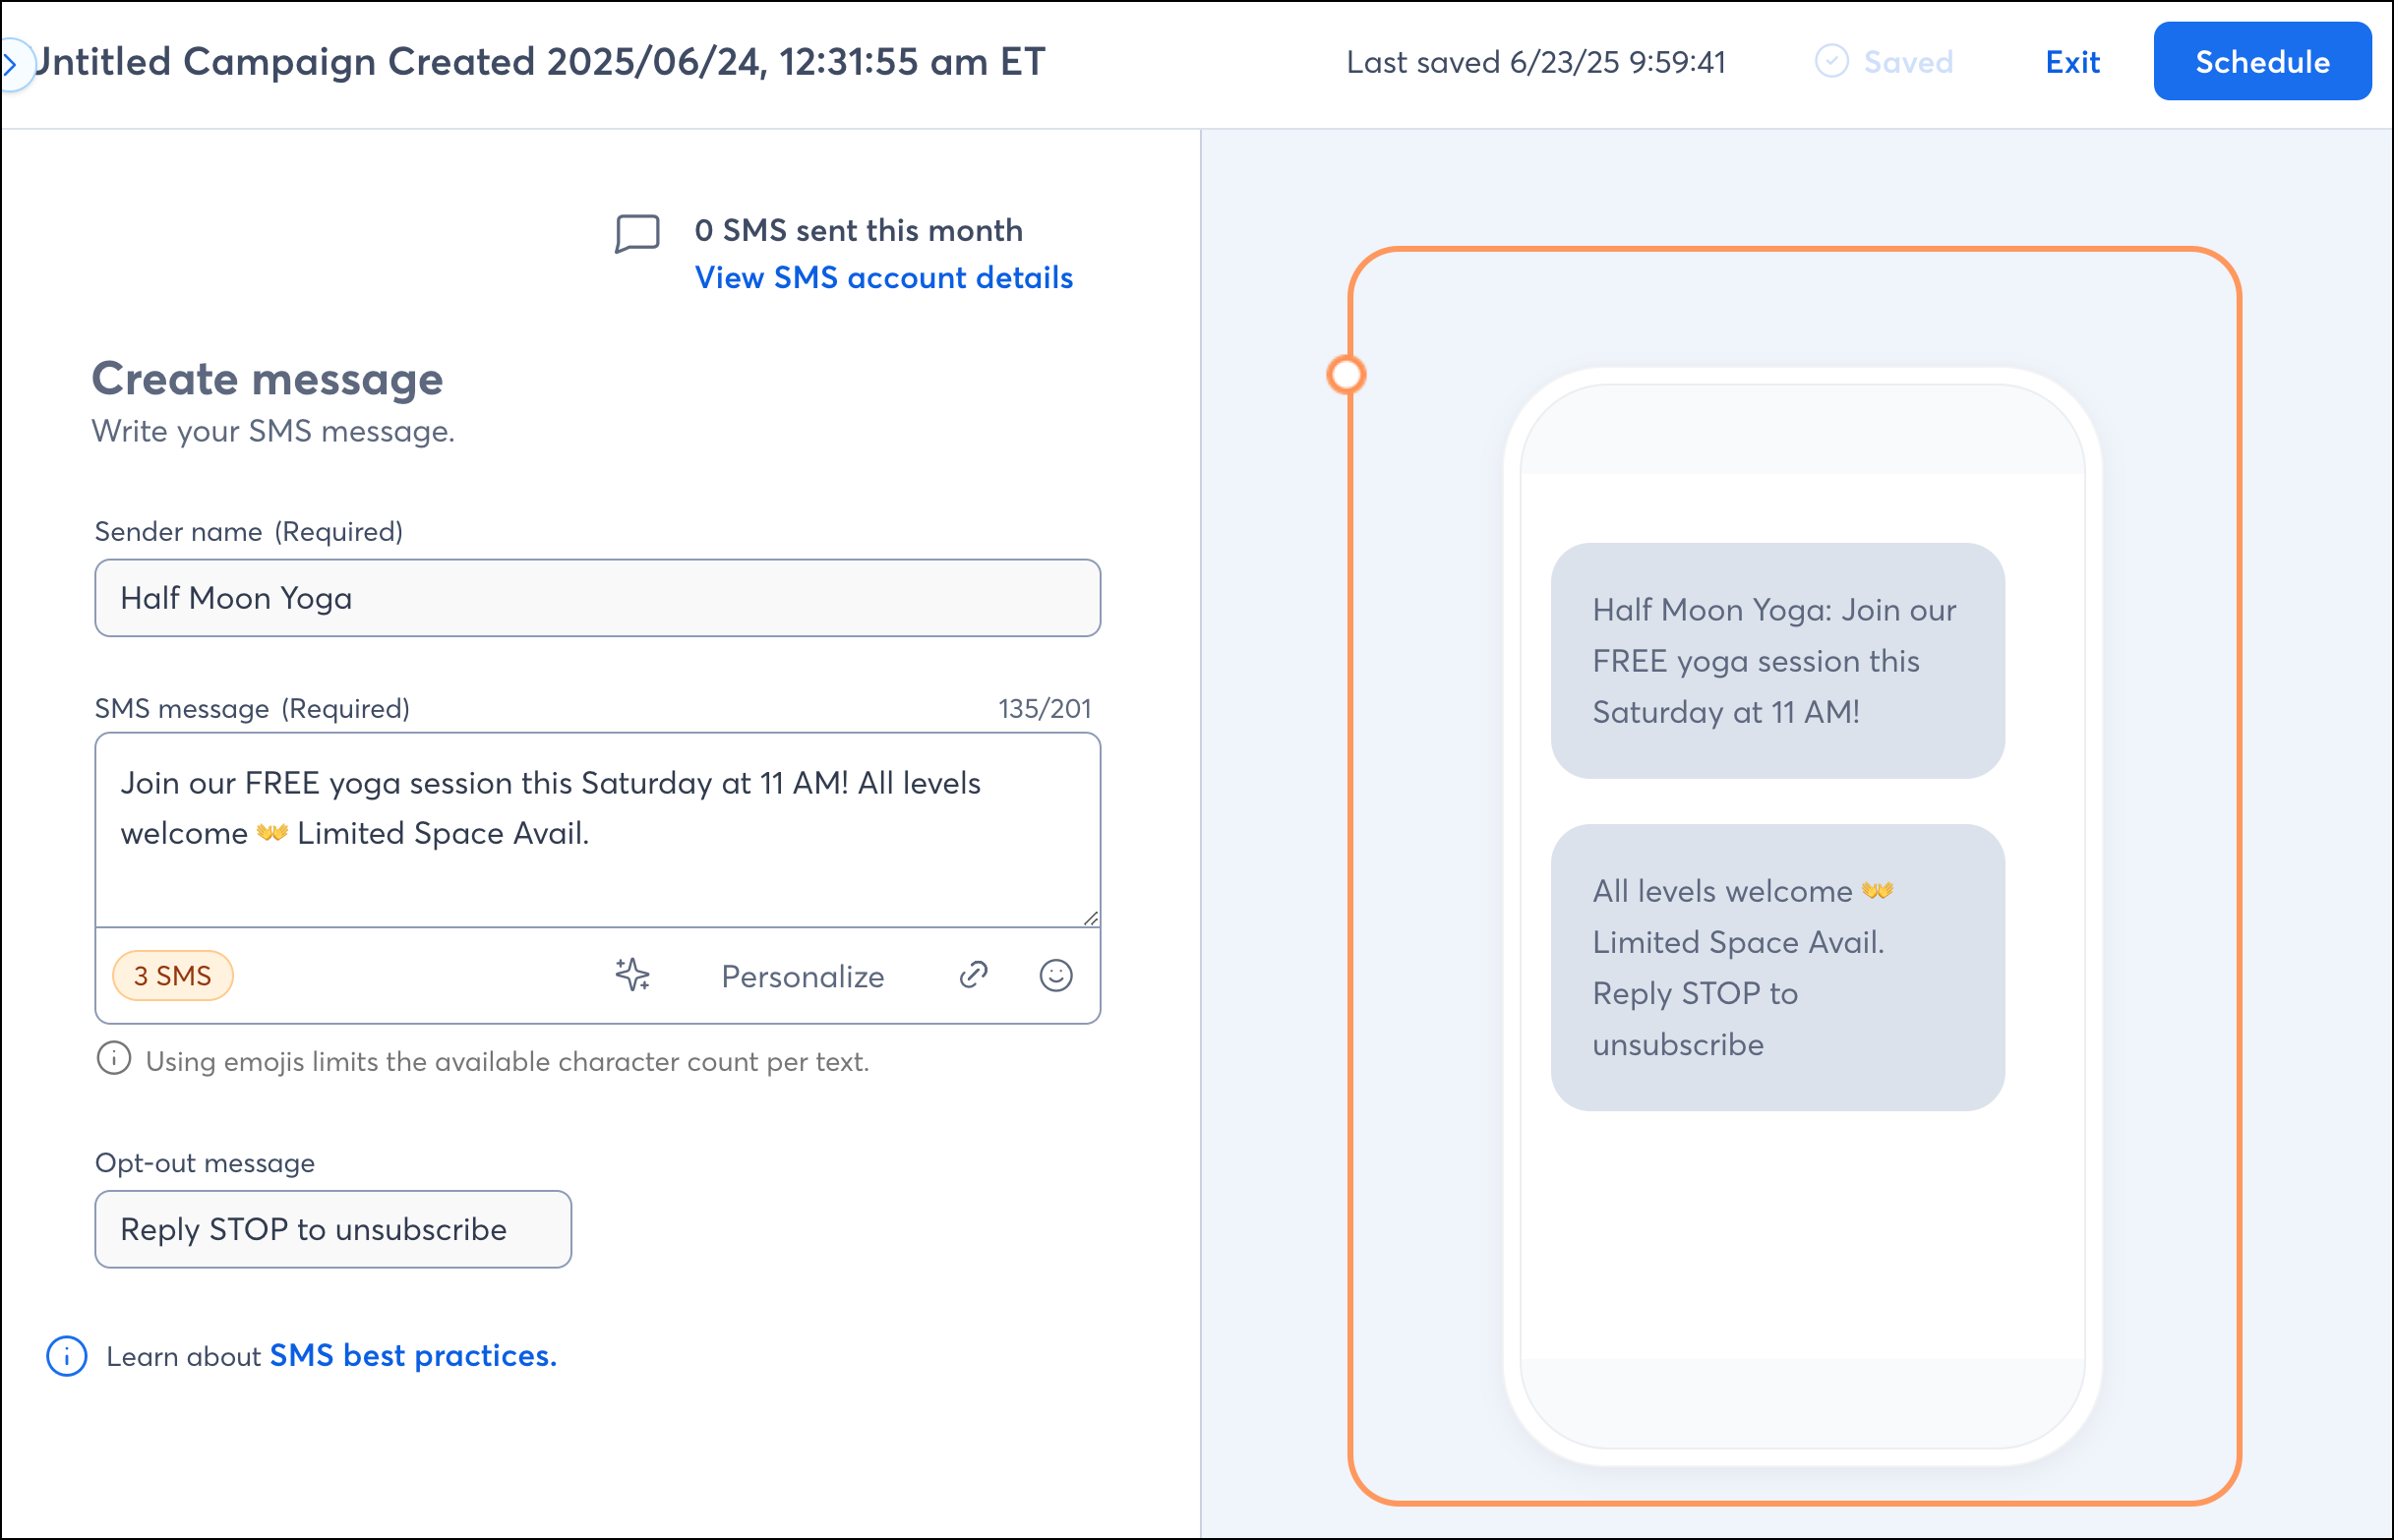The height and width of the screenshot is (1540, 2394).
Task: Click first preview bubble 'Half Moon Yoga: Join our'
Action: click(x=1777, y=660)
